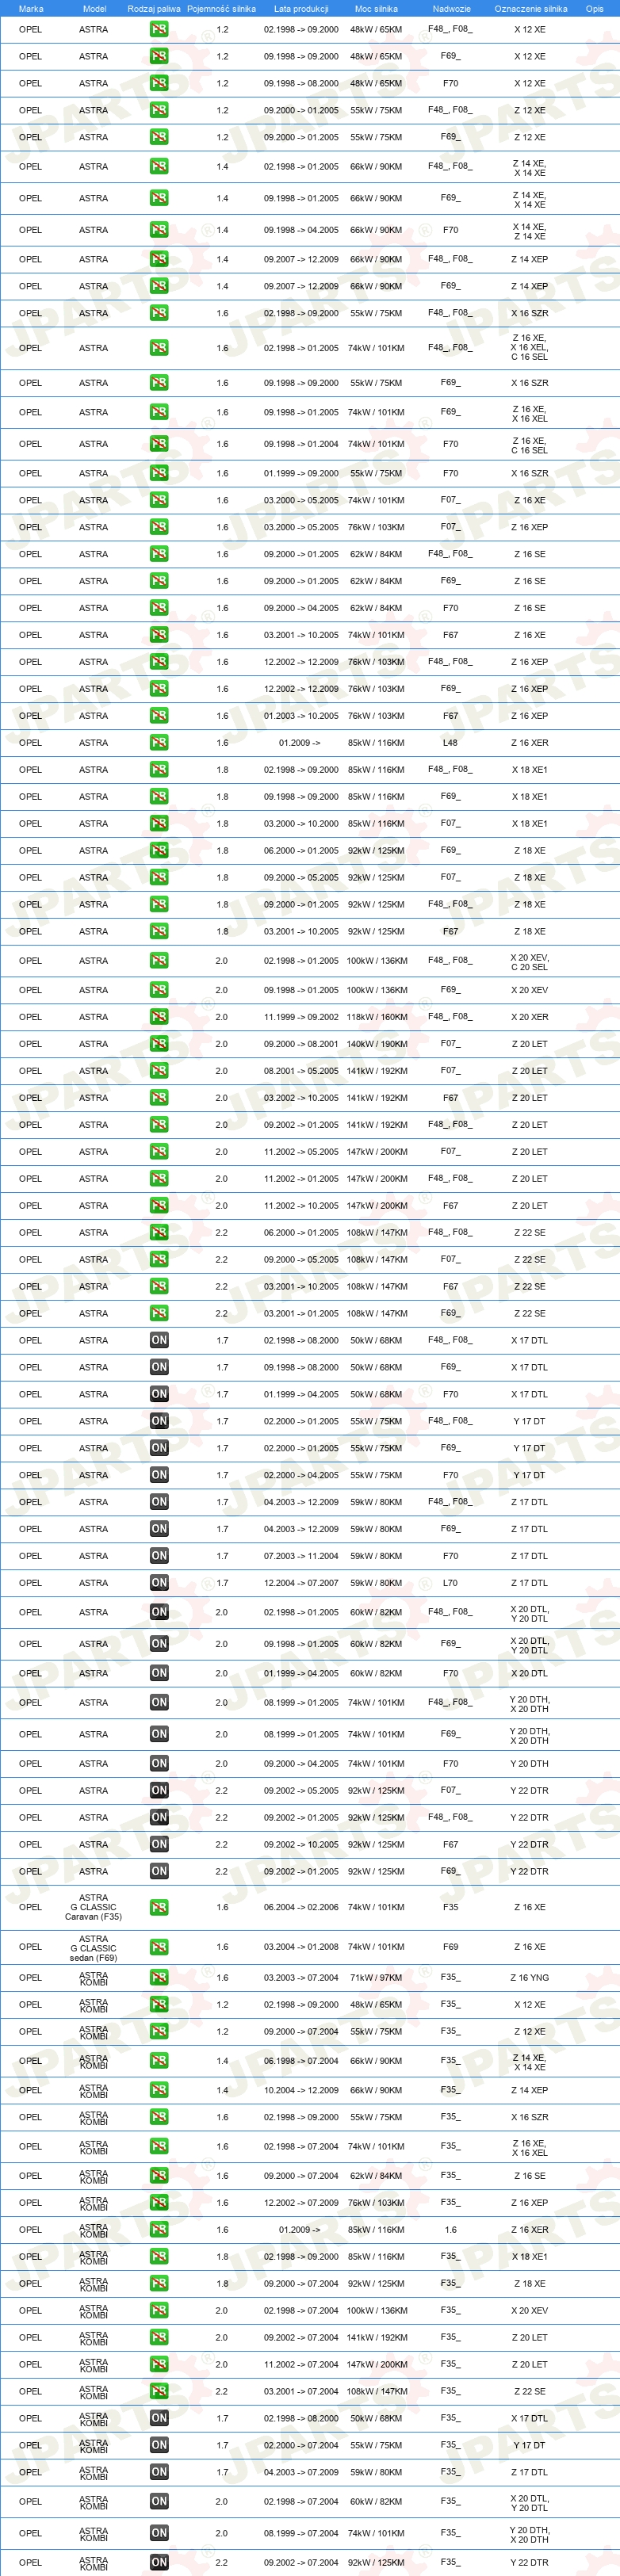Viewport: 620px width, 2576px height.
Task: Click the petrol pump icon in the F70 X 12 XE row
Action: coord(159,83)
